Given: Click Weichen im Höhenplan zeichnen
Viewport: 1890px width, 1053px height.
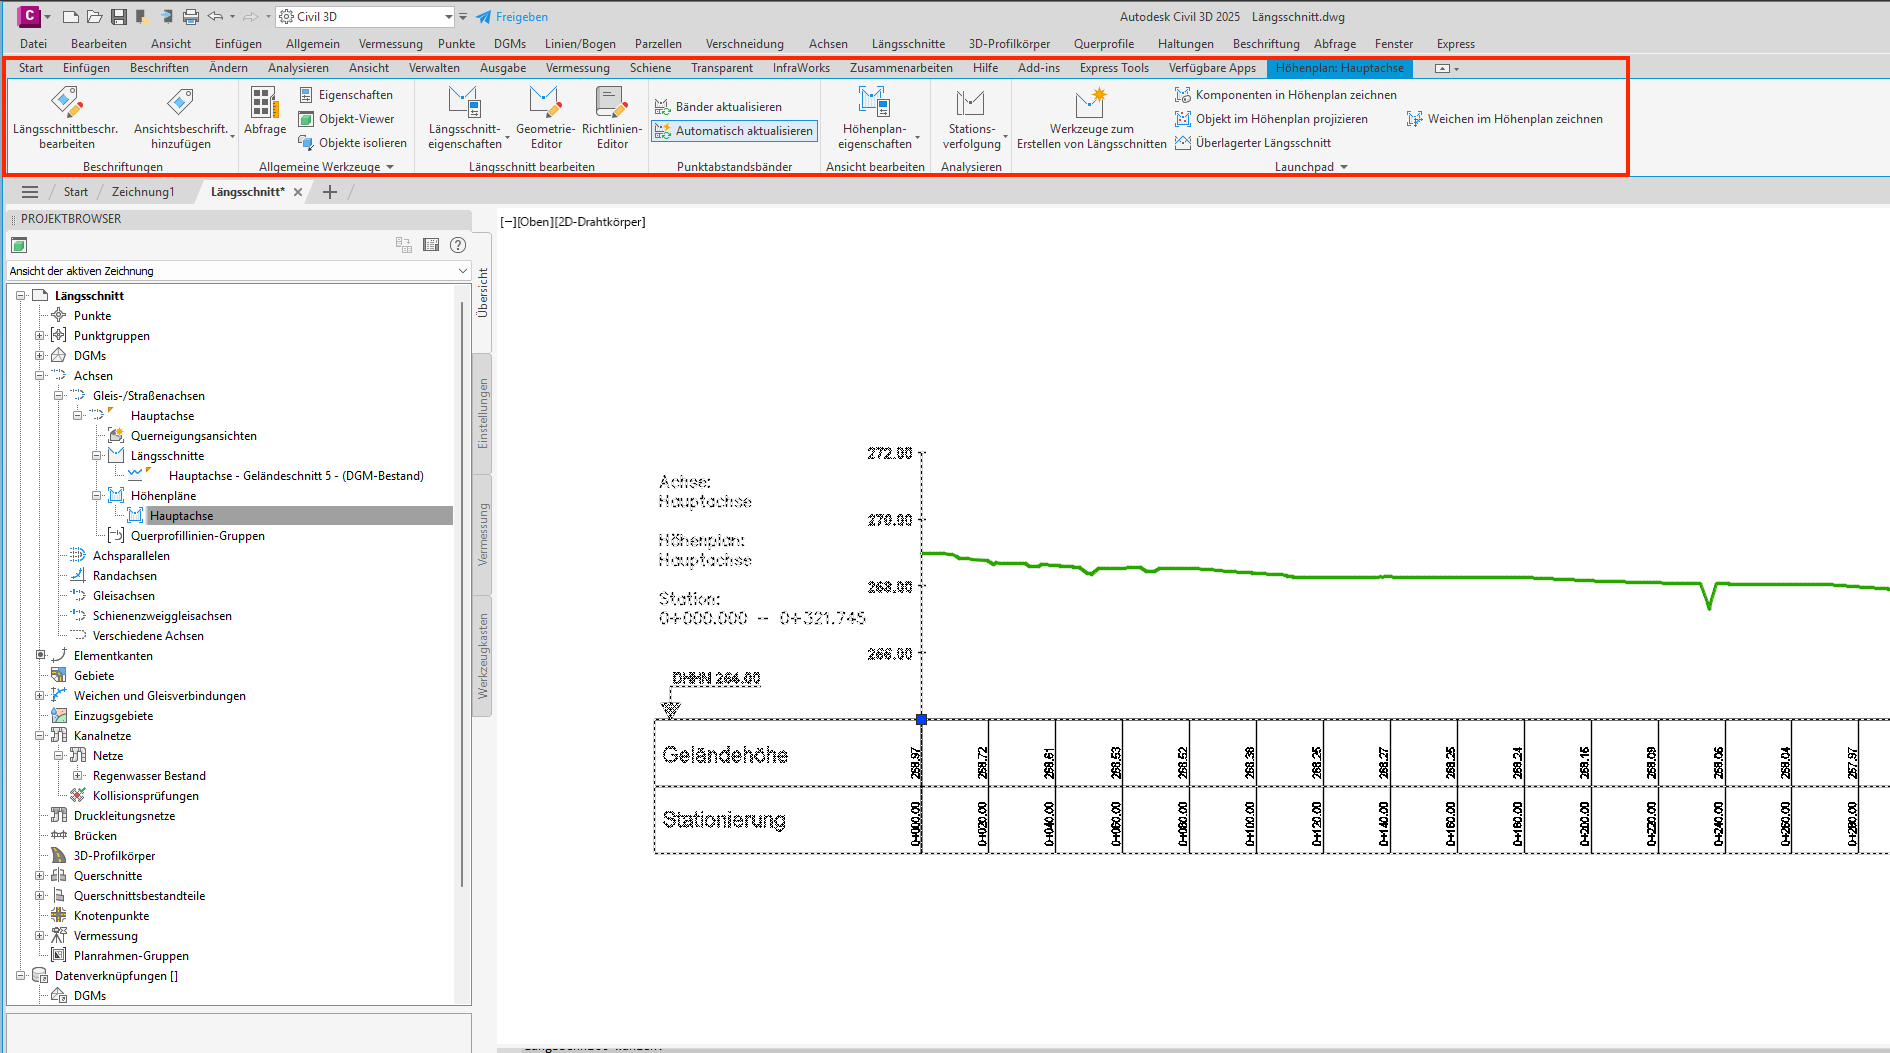Looking at the screenshot, I should coord(1504,119).
